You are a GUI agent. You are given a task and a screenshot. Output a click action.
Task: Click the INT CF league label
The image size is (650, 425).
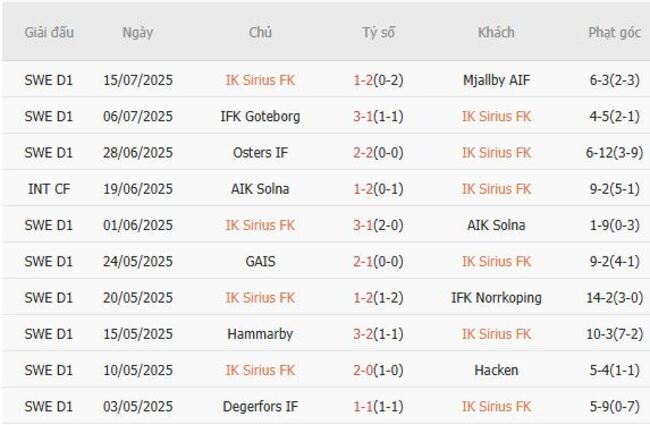[x=49, y=189]
